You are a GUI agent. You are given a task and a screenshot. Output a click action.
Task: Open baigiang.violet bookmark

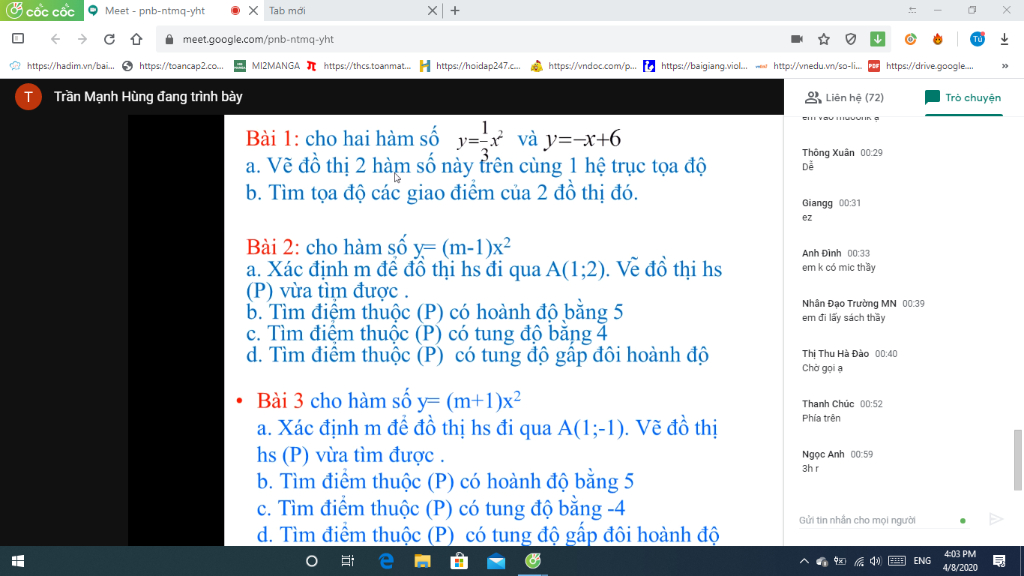coord(696,65)
